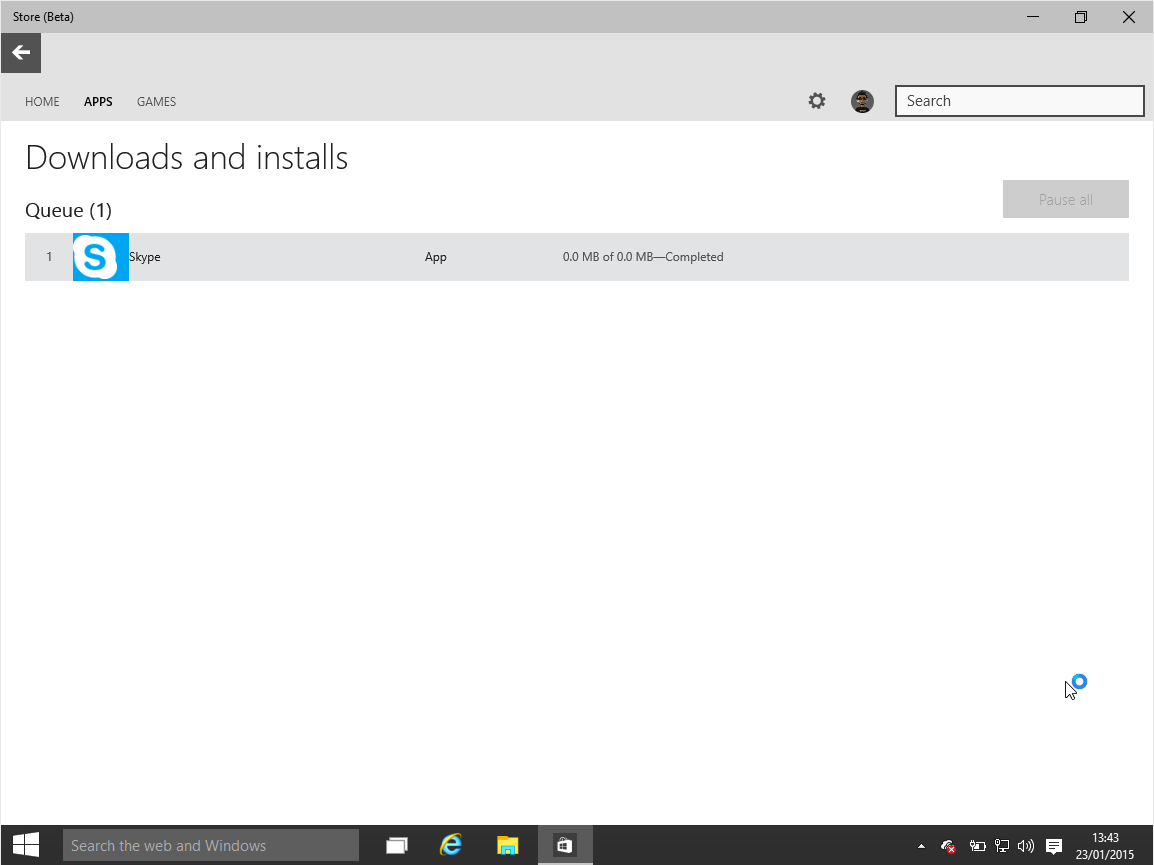Image resolution: width=1154 pixels, height=865 pixels.
Task: Open the volume control speaker icon
Action: [1026, 846]
